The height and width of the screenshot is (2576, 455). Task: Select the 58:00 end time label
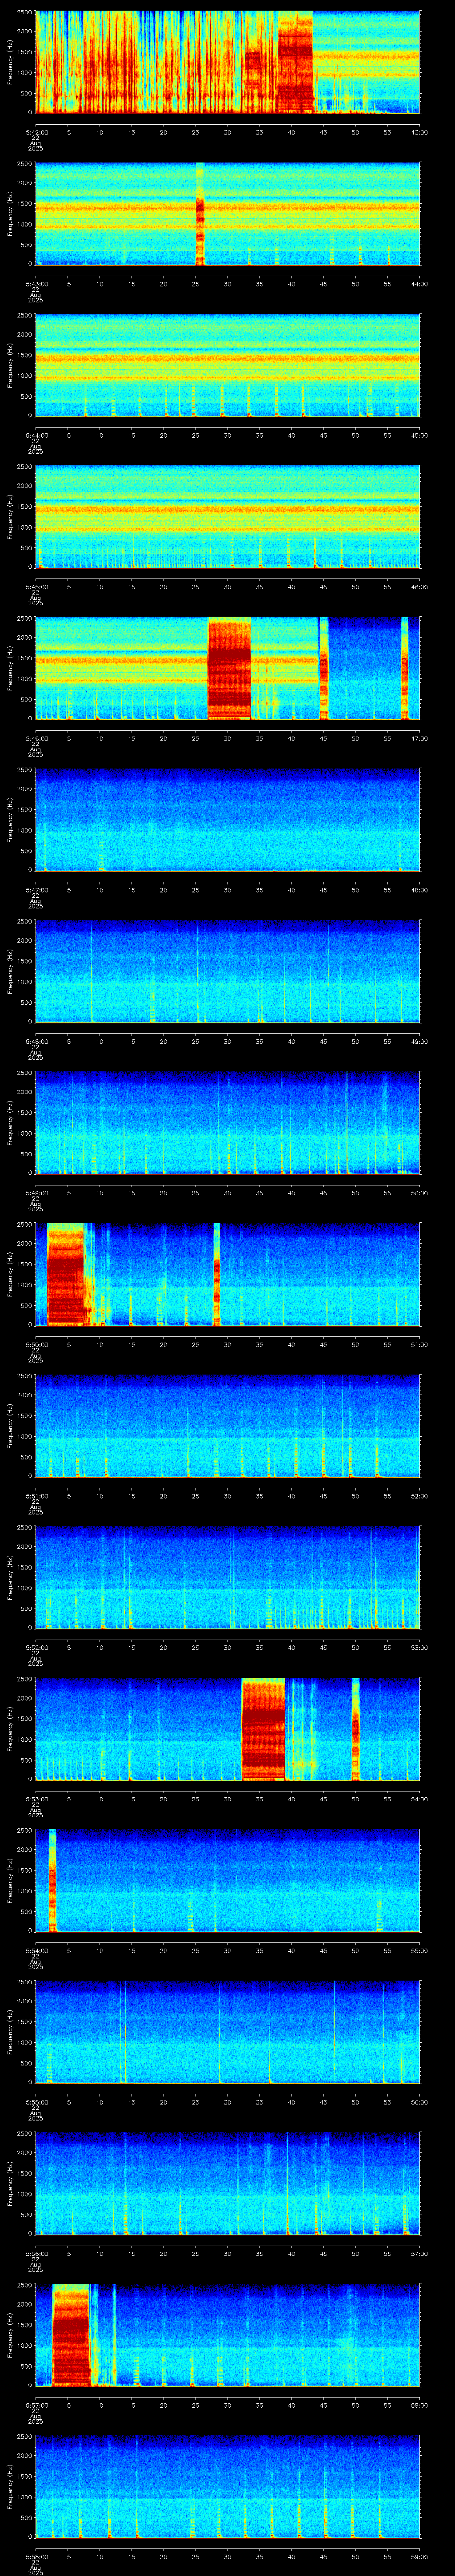(x=419, y=2405)
